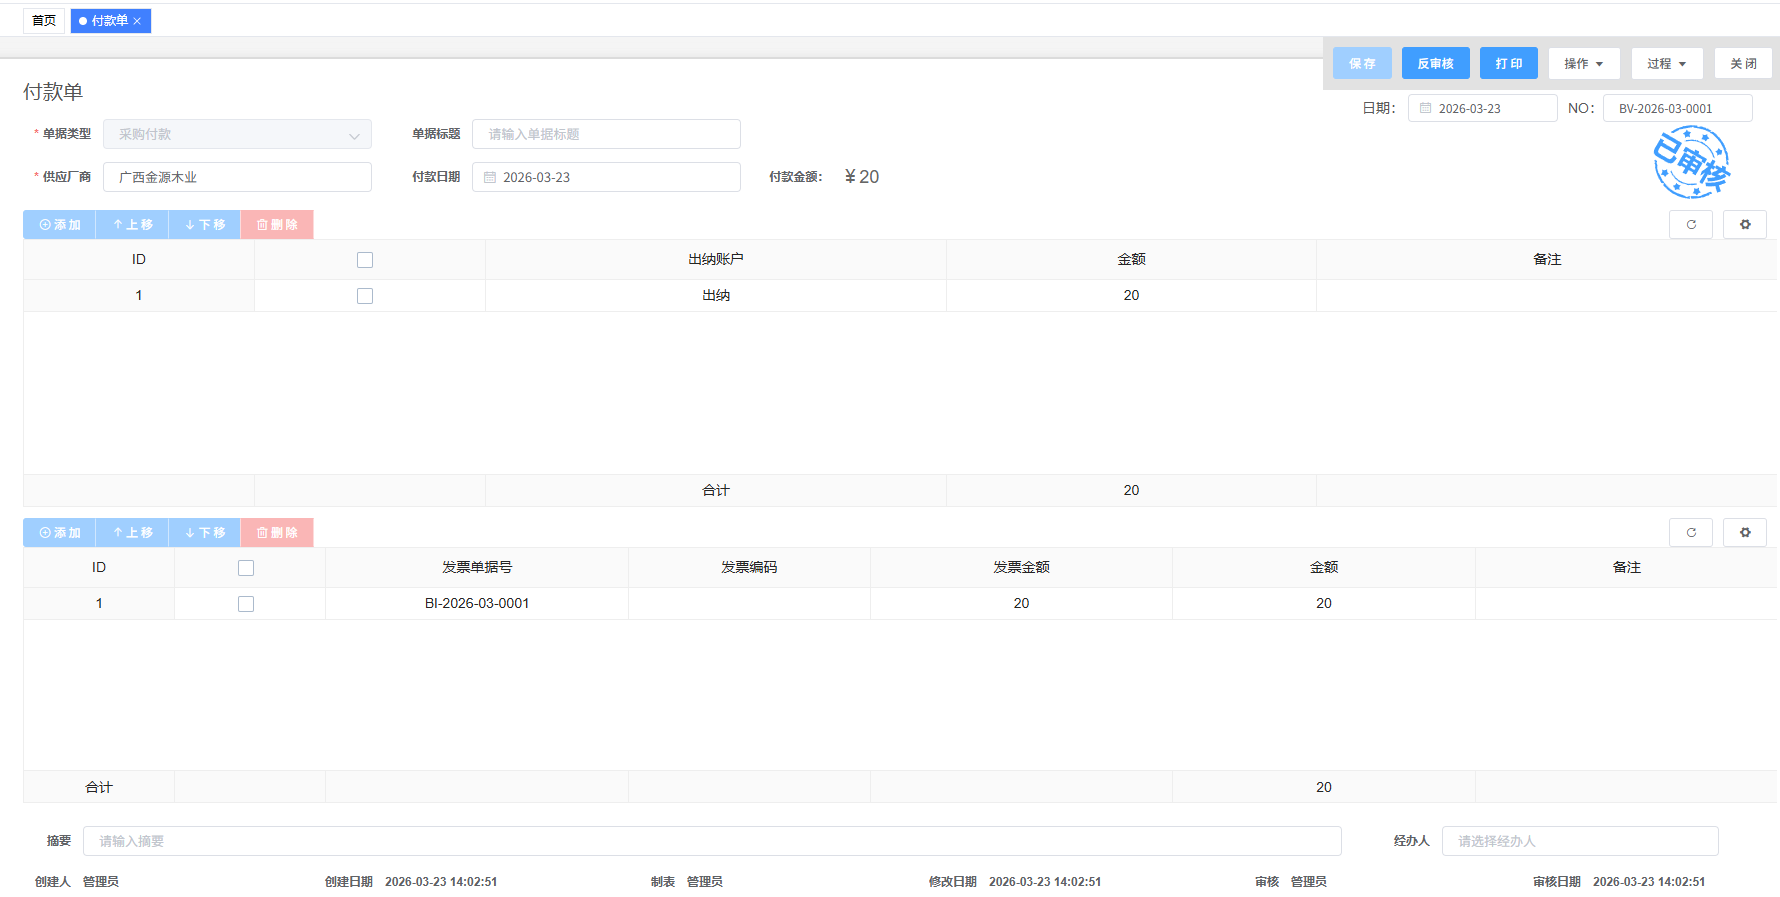Open settings gear above cashier account table
This screenshot has width=1780, height=897.
coord(1745,225)
